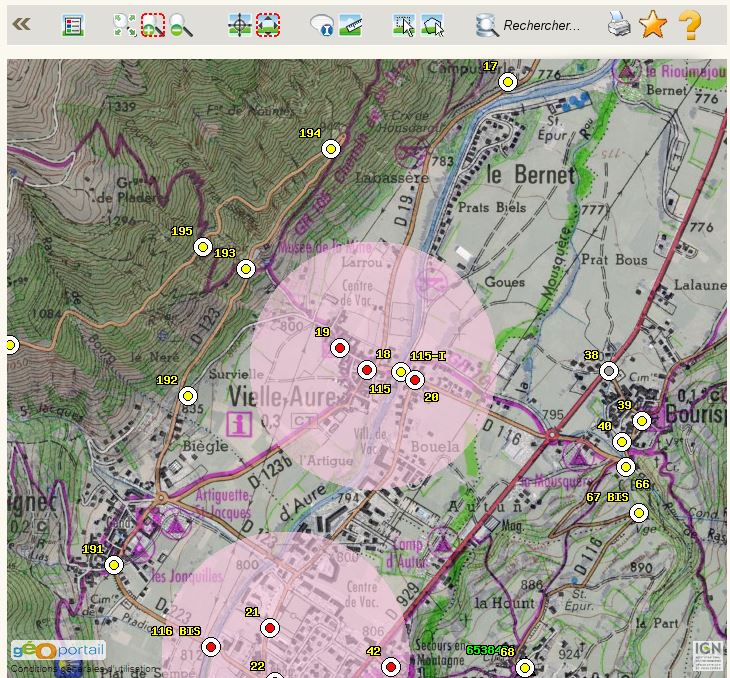
Task: Click the 'le Bernet' map label
Action: pos(531,175)
